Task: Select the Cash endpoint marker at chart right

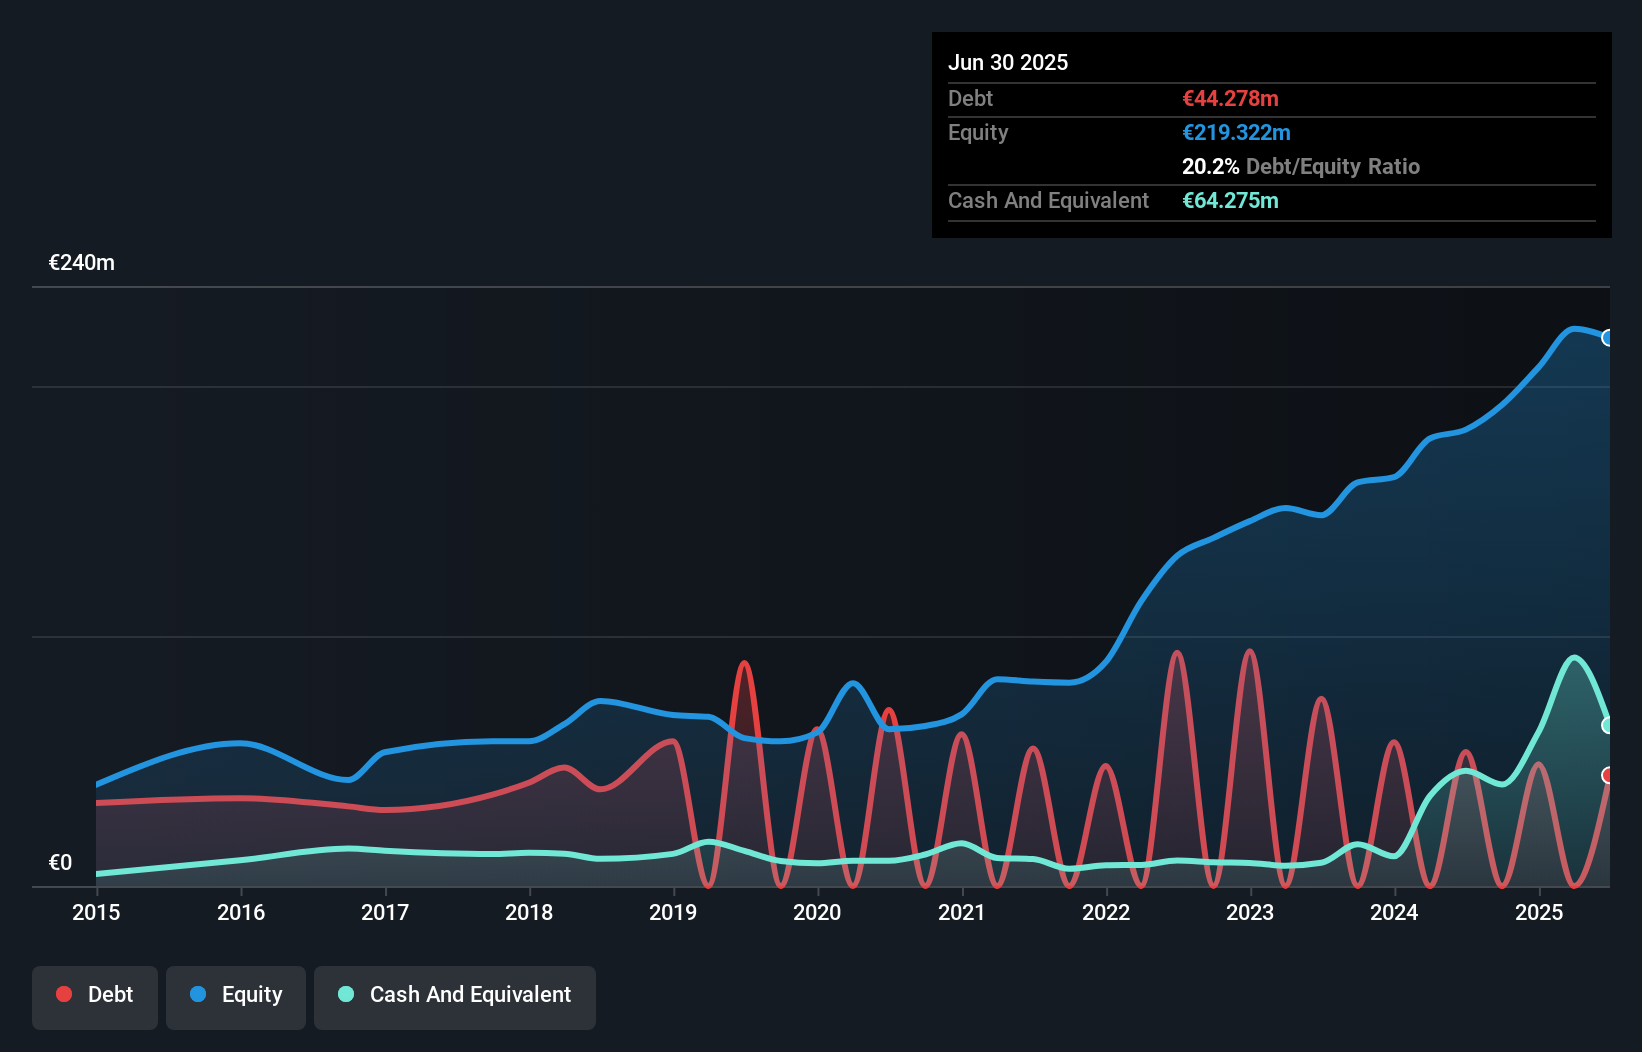Action: click(1608, 724)
